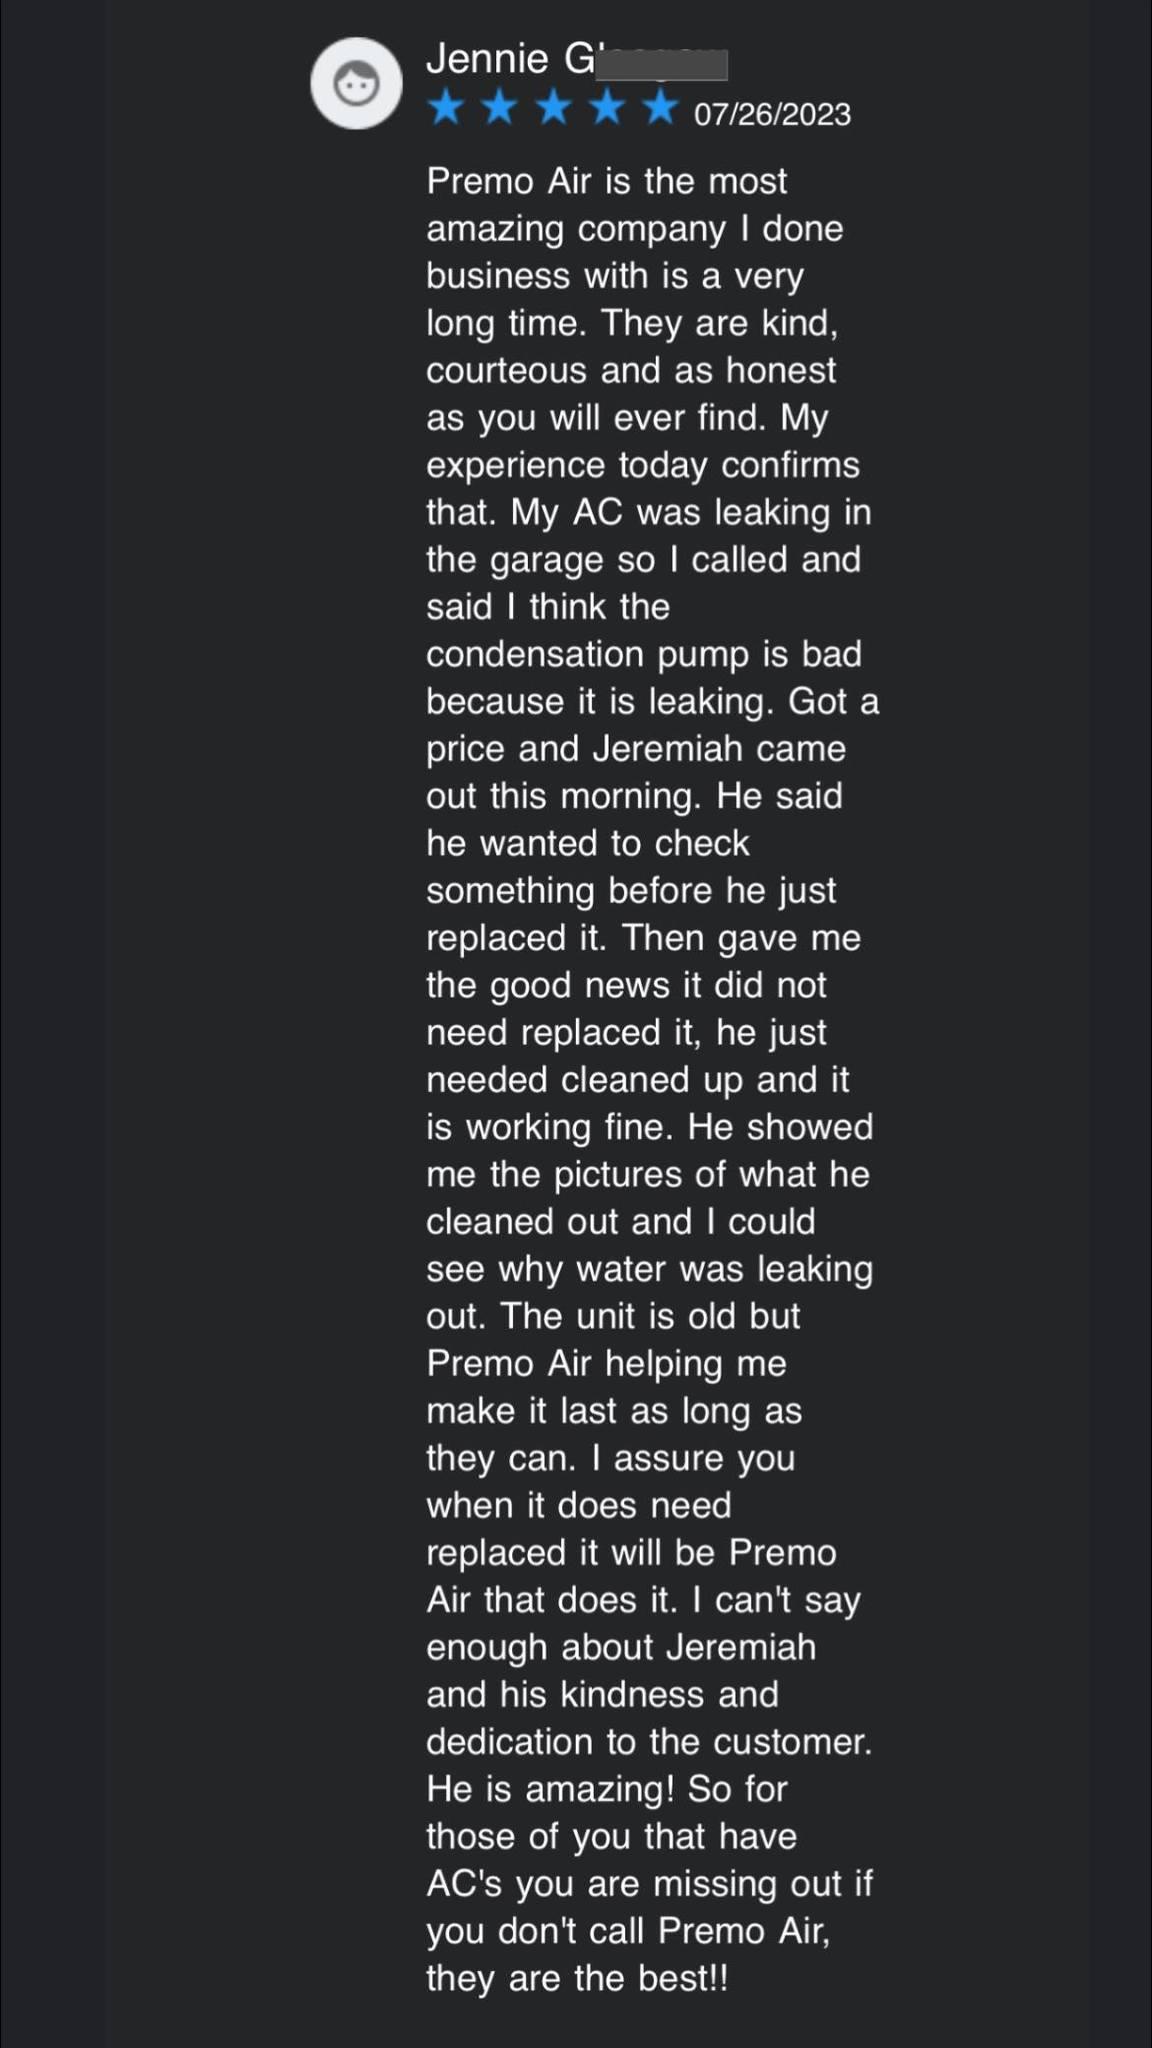Click the phrase "amazing company I done"

[634, 229]
